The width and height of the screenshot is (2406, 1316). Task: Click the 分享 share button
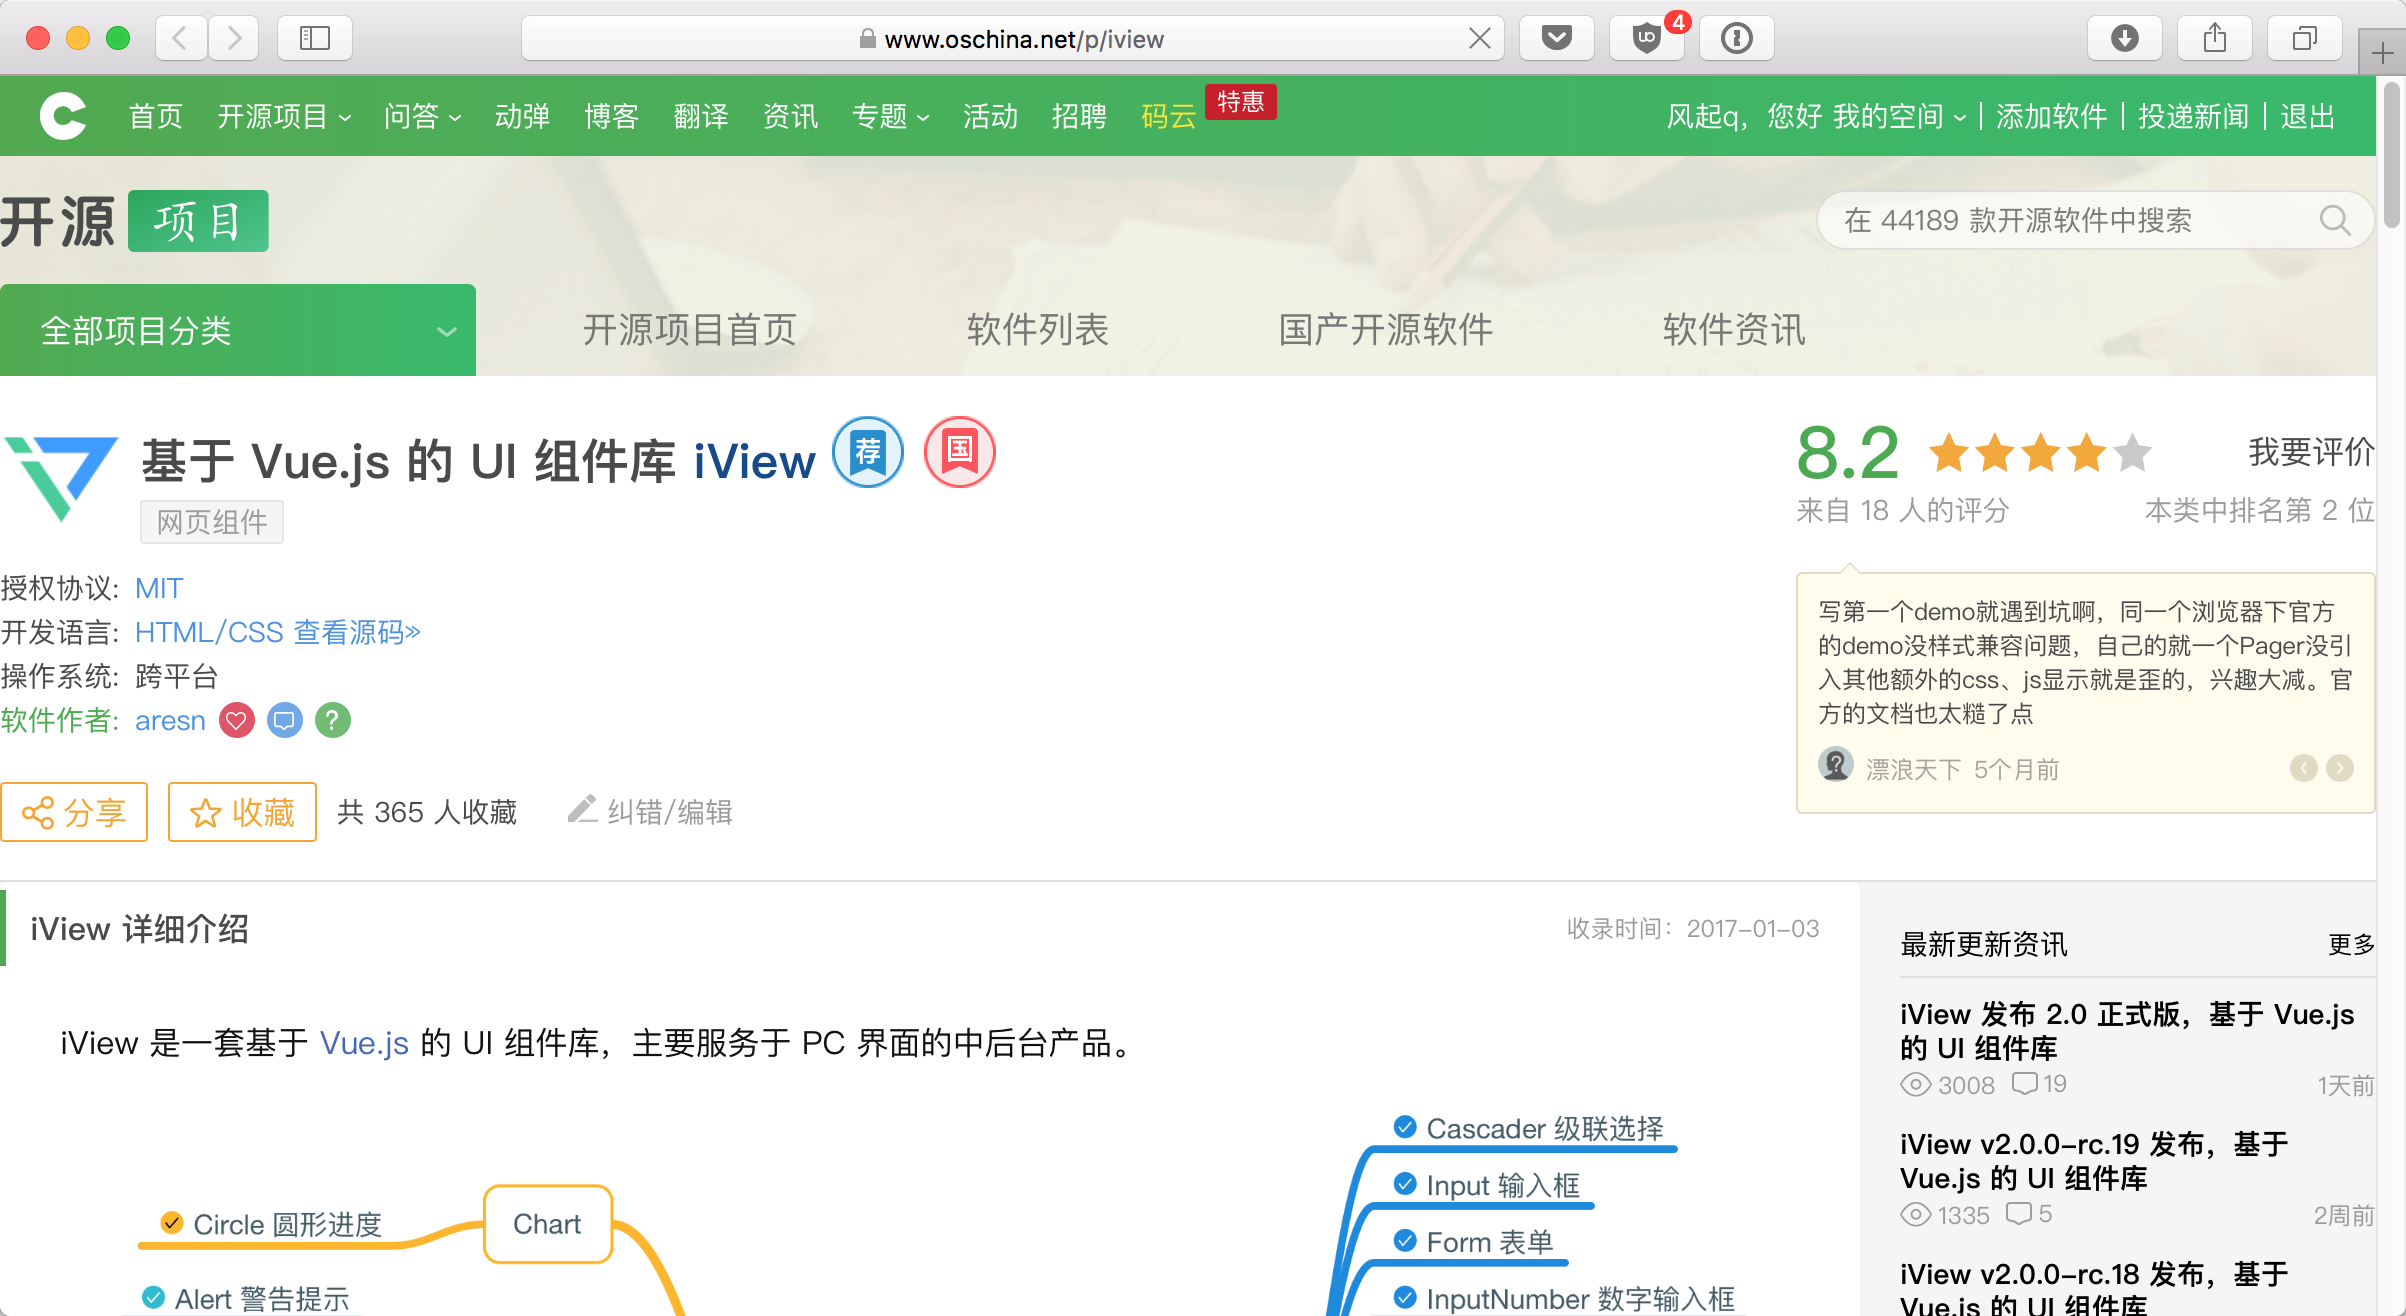[74, 812]
